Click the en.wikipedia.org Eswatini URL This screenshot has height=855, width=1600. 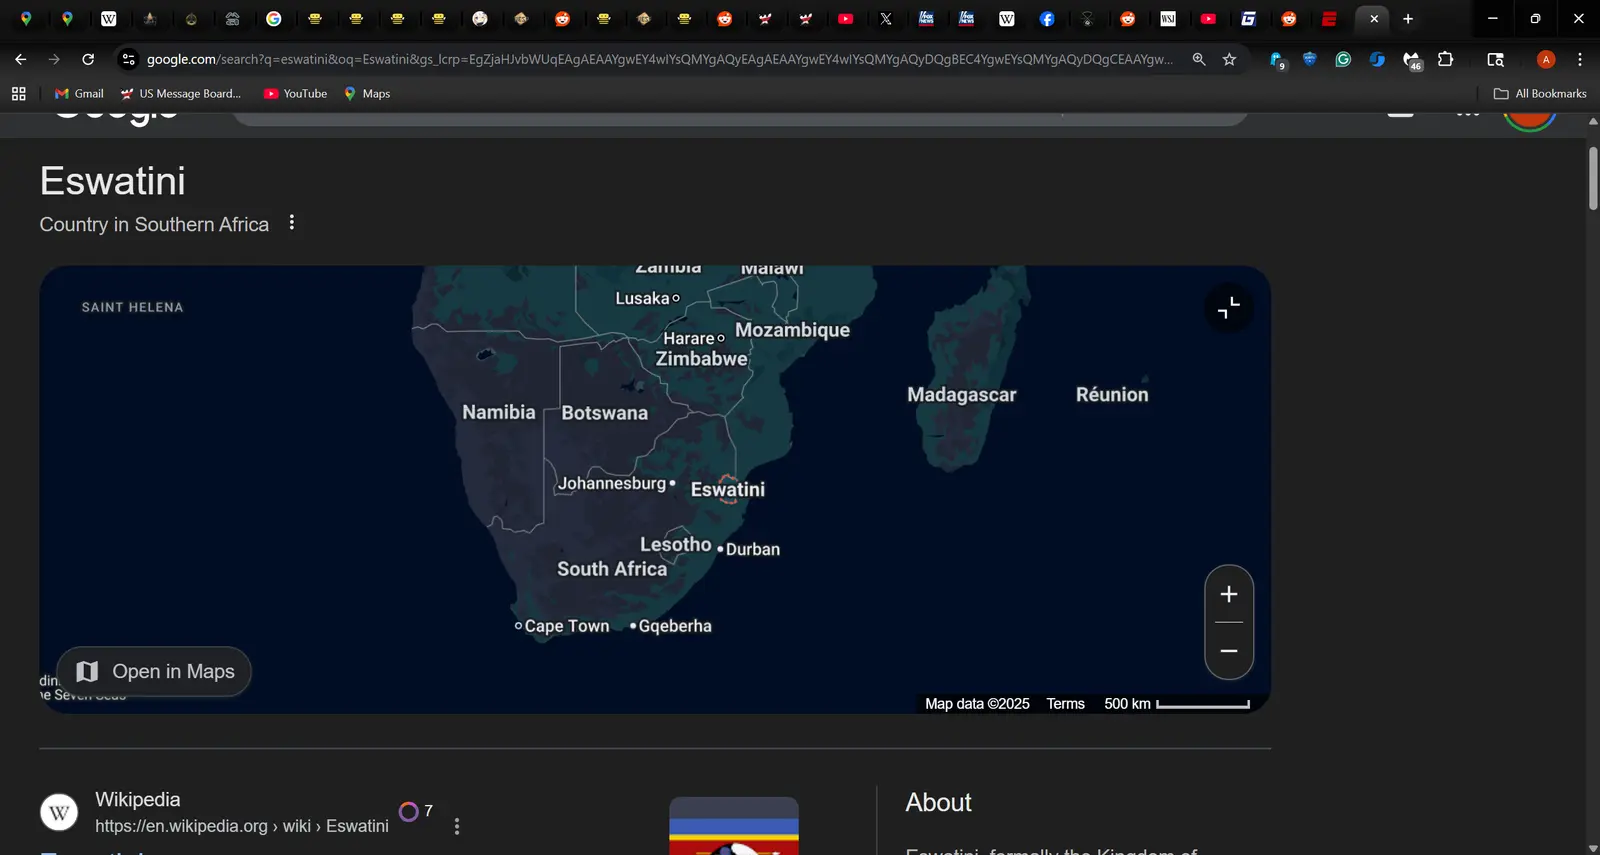coord(242,826)
